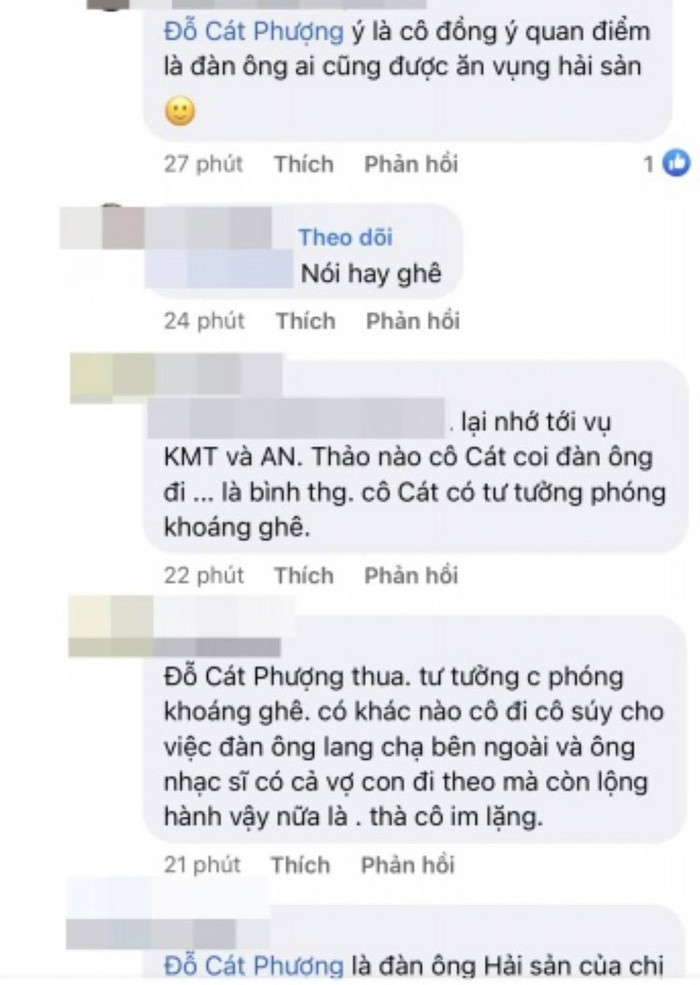
Task: Click Phản hồi under the 21 phút comment
Action: (408, 865)
